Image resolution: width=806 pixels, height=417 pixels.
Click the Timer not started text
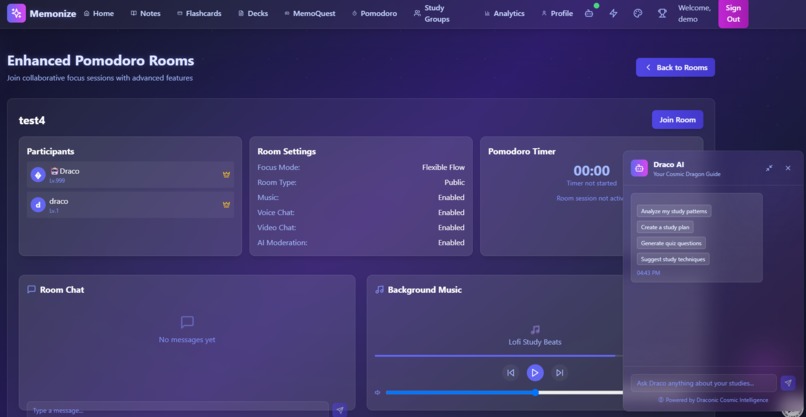[592, 183]
